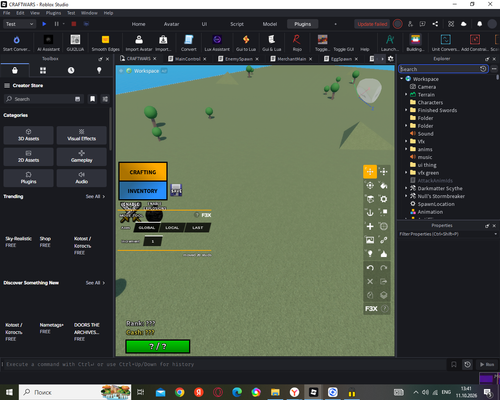Viewport: 500px width, 400px height.
Task: Select LOCAL axes mode in F3X
Action: 172,228
